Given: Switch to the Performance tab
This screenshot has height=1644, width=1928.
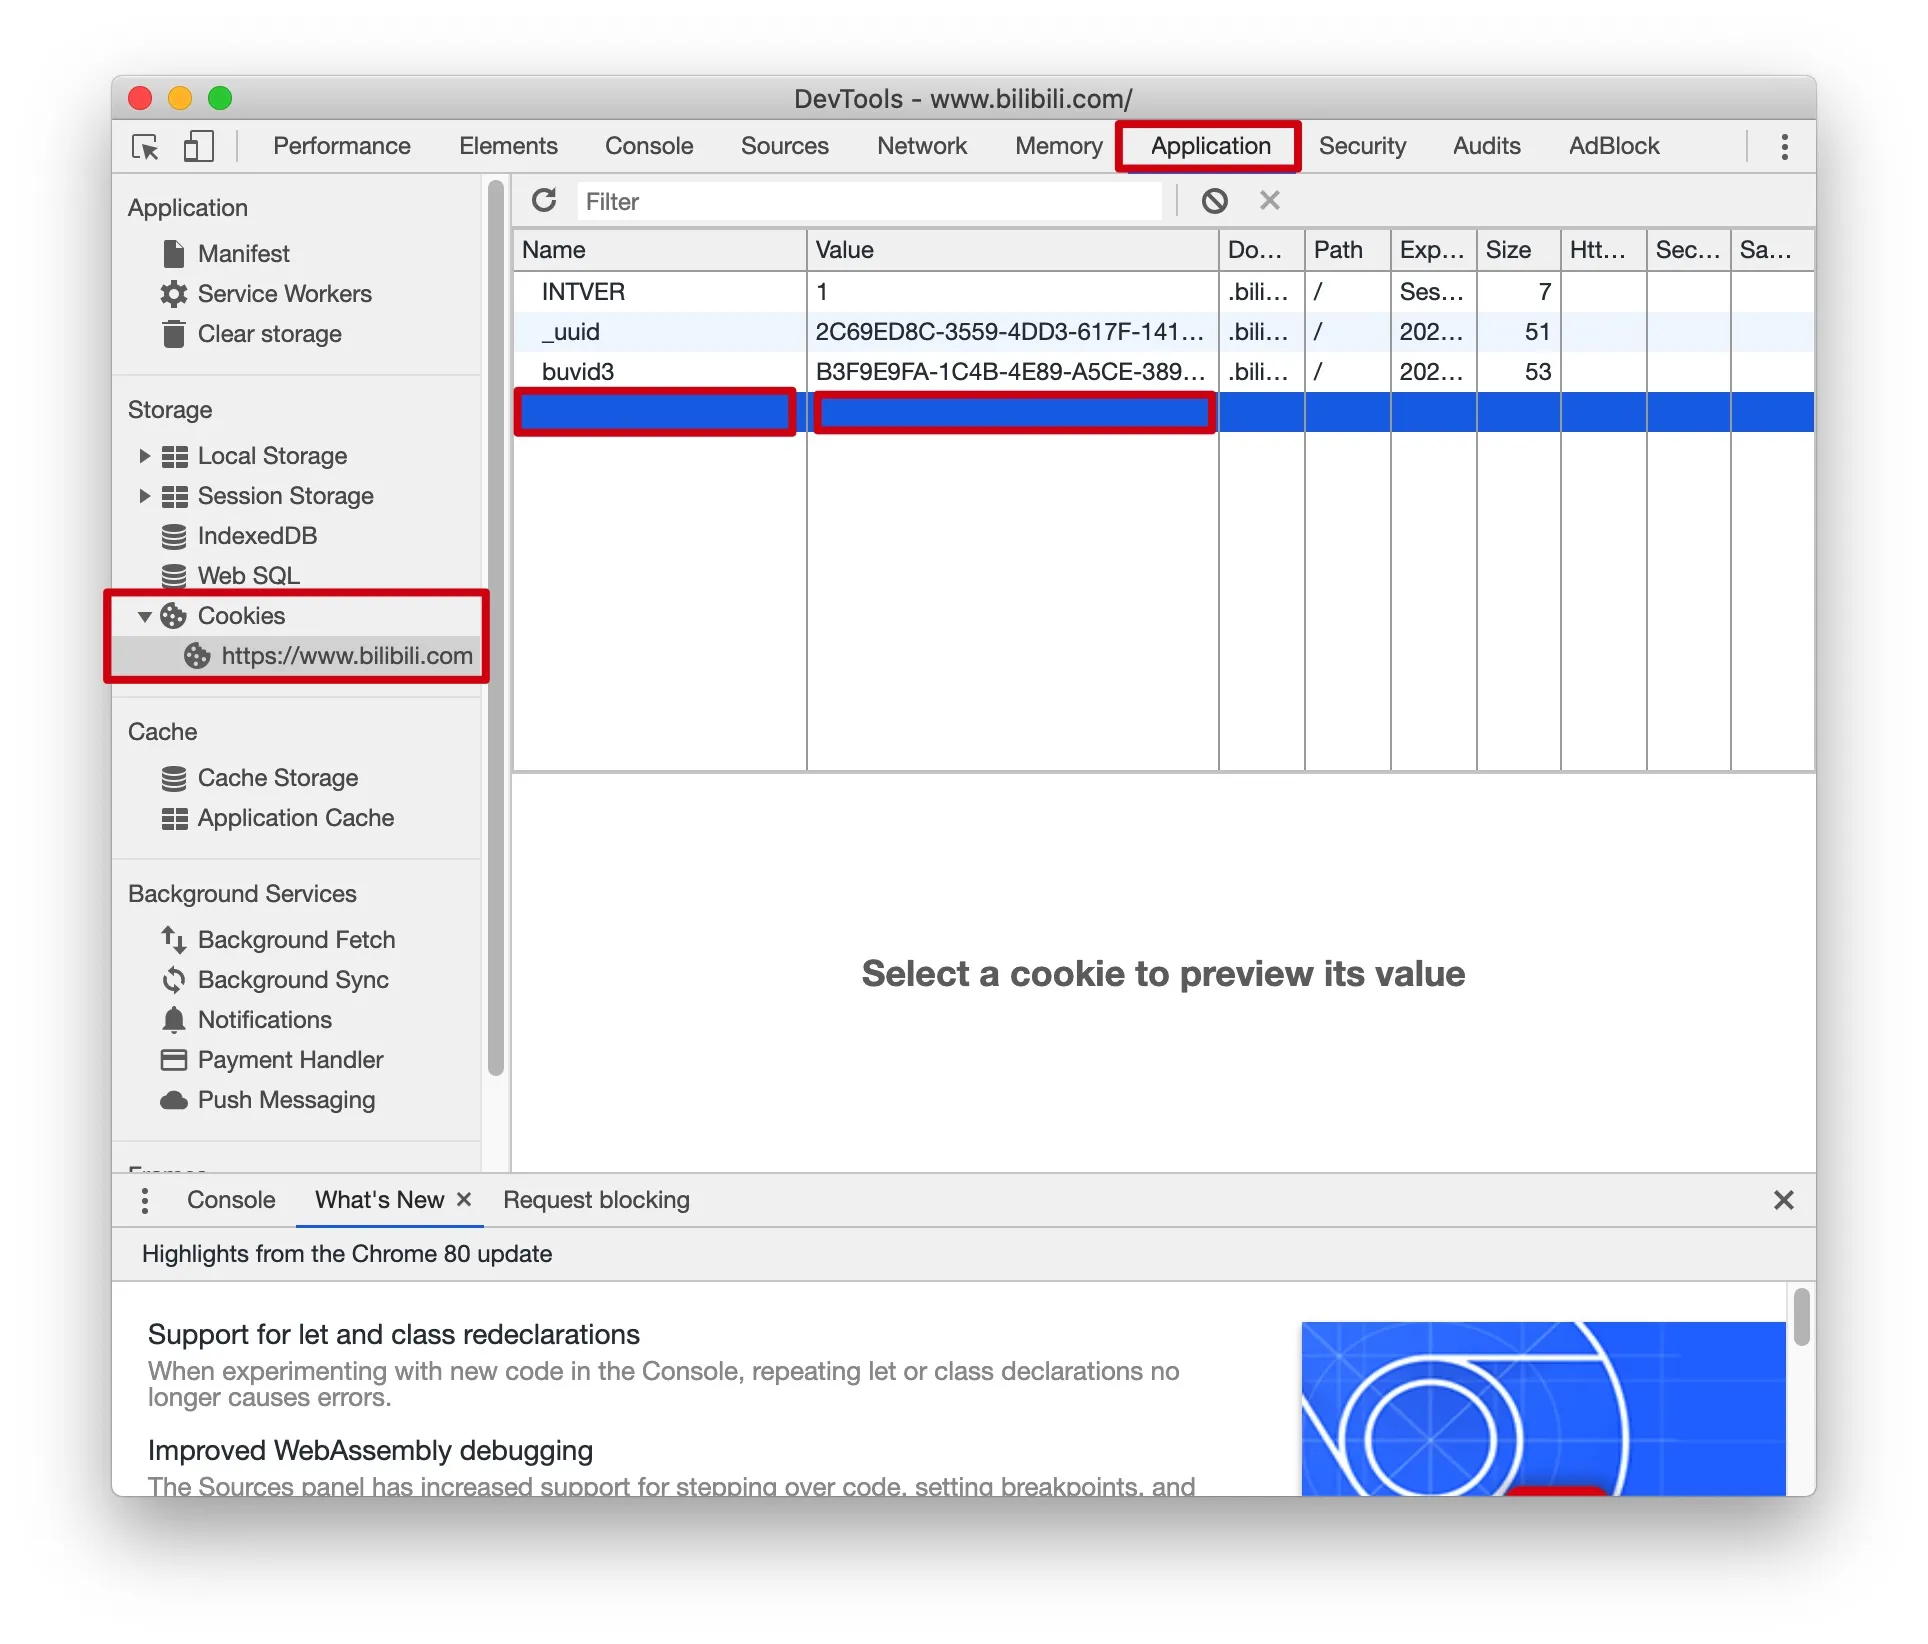Looking at the screenshot, I should pyautogui.click(x=342, y=146).
